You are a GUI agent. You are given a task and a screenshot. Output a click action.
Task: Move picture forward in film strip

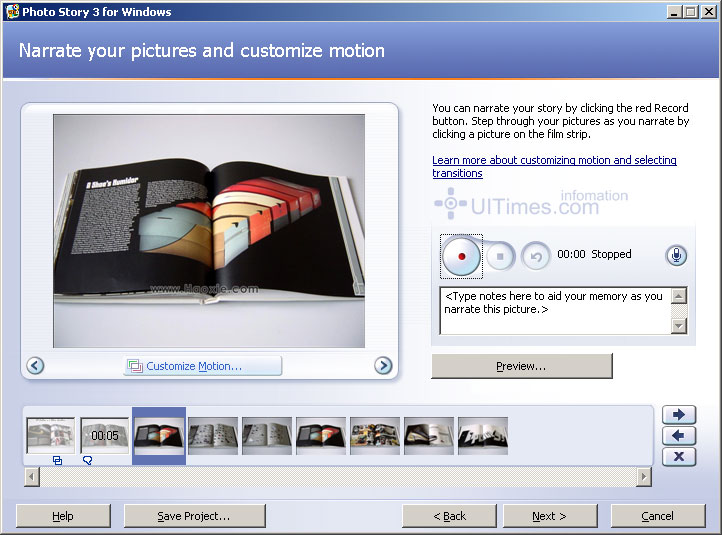[x=678, y=414]
